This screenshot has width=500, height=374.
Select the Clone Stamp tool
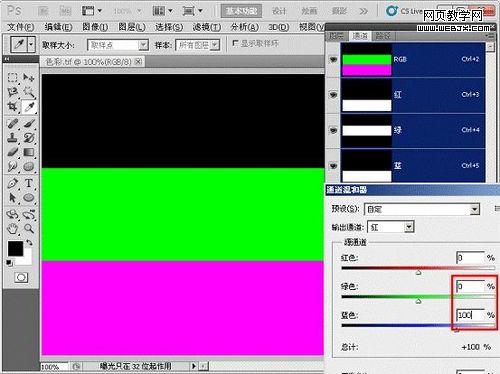point(13,138)
